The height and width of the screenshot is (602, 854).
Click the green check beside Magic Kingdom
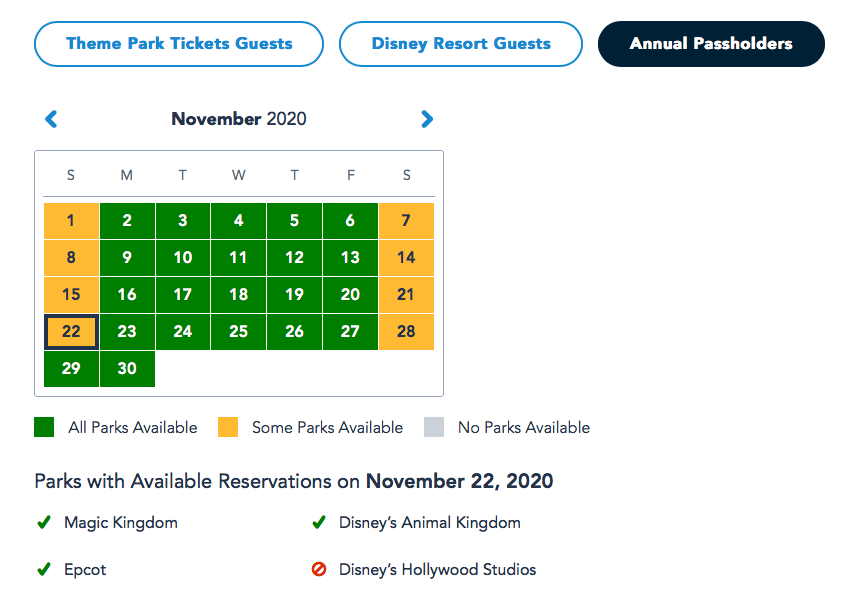(44, 522)
